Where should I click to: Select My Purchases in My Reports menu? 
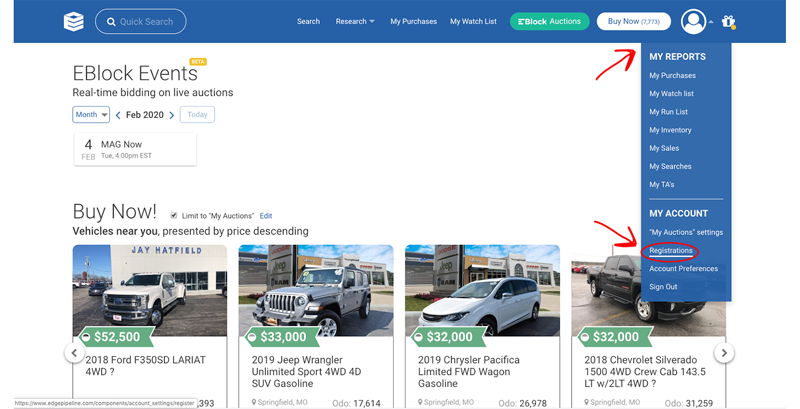[x=672, y=75]
